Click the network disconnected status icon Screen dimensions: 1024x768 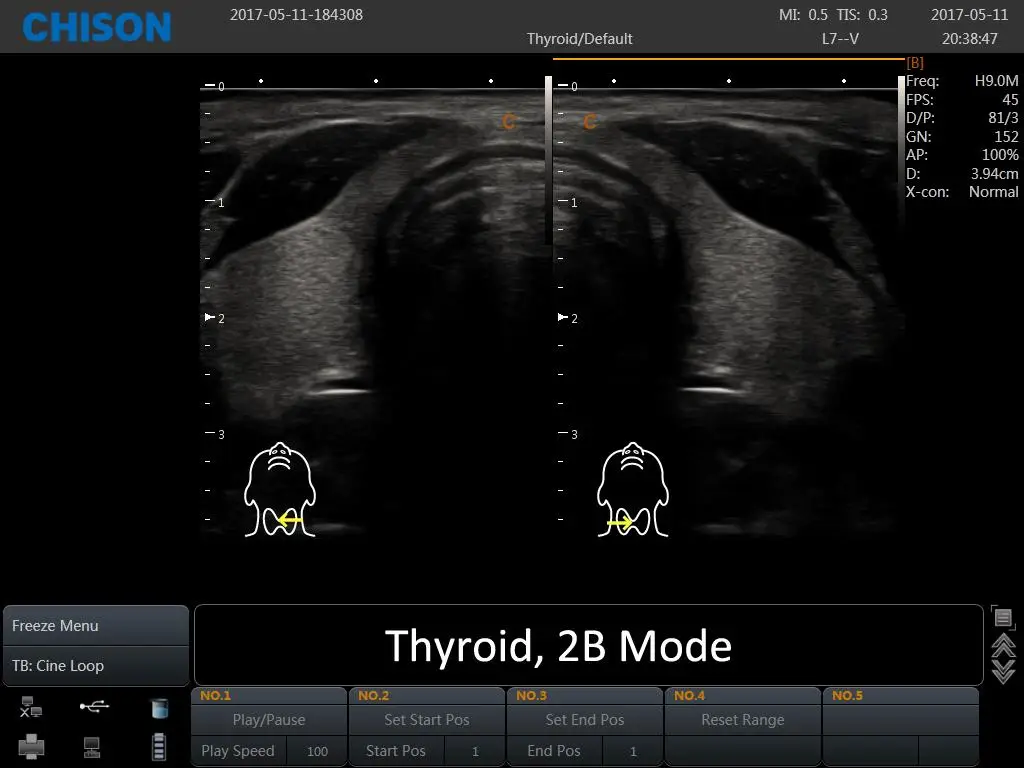pos(31,708)
